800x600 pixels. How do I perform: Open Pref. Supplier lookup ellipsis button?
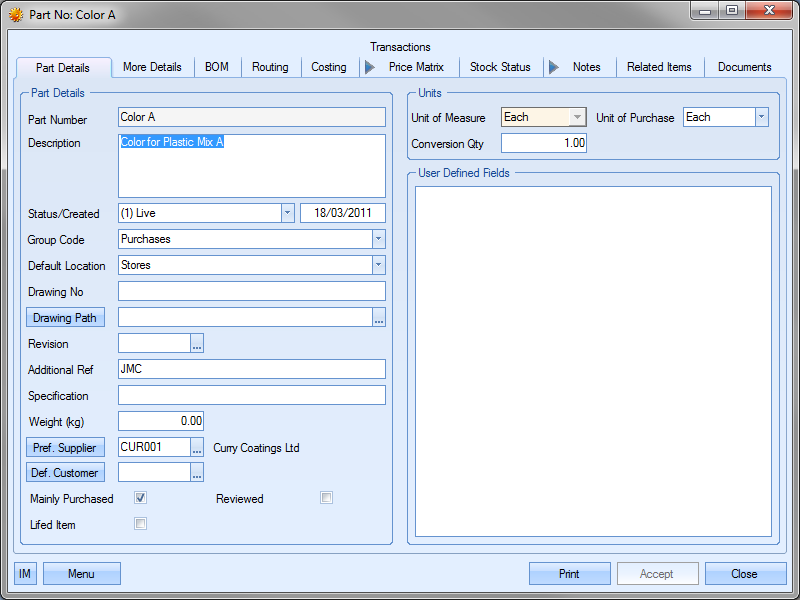pos(197,448)
